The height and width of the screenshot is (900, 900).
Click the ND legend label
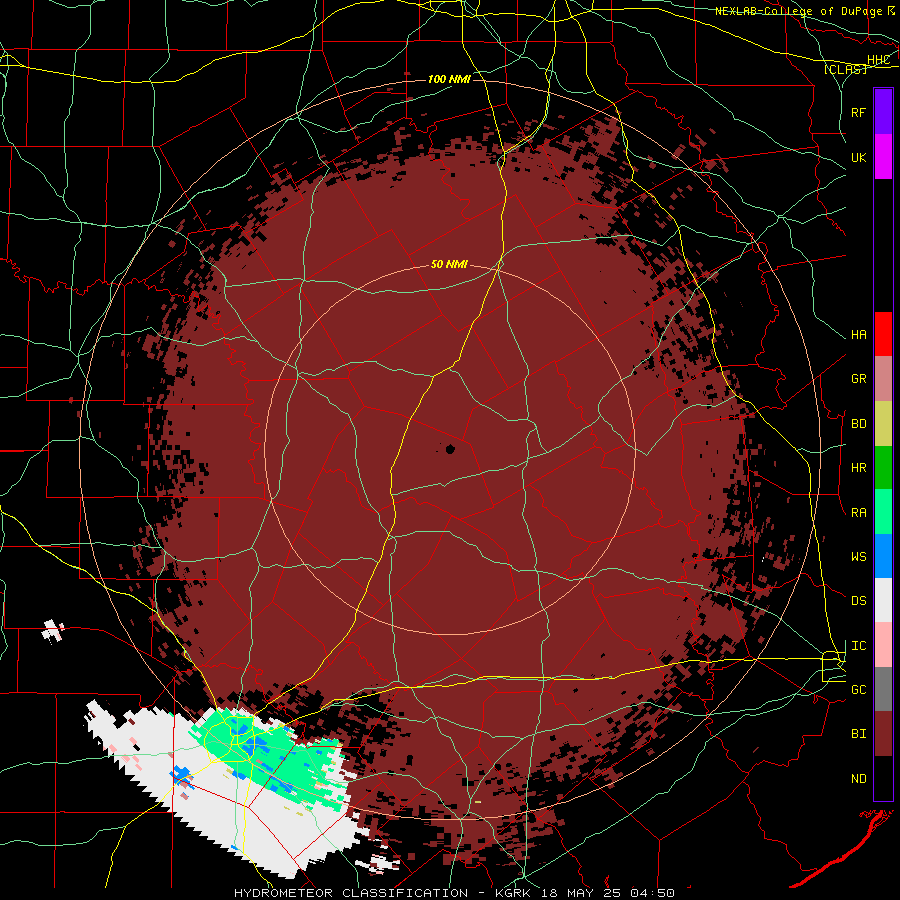pyautogui.click(x=859, y=779)
